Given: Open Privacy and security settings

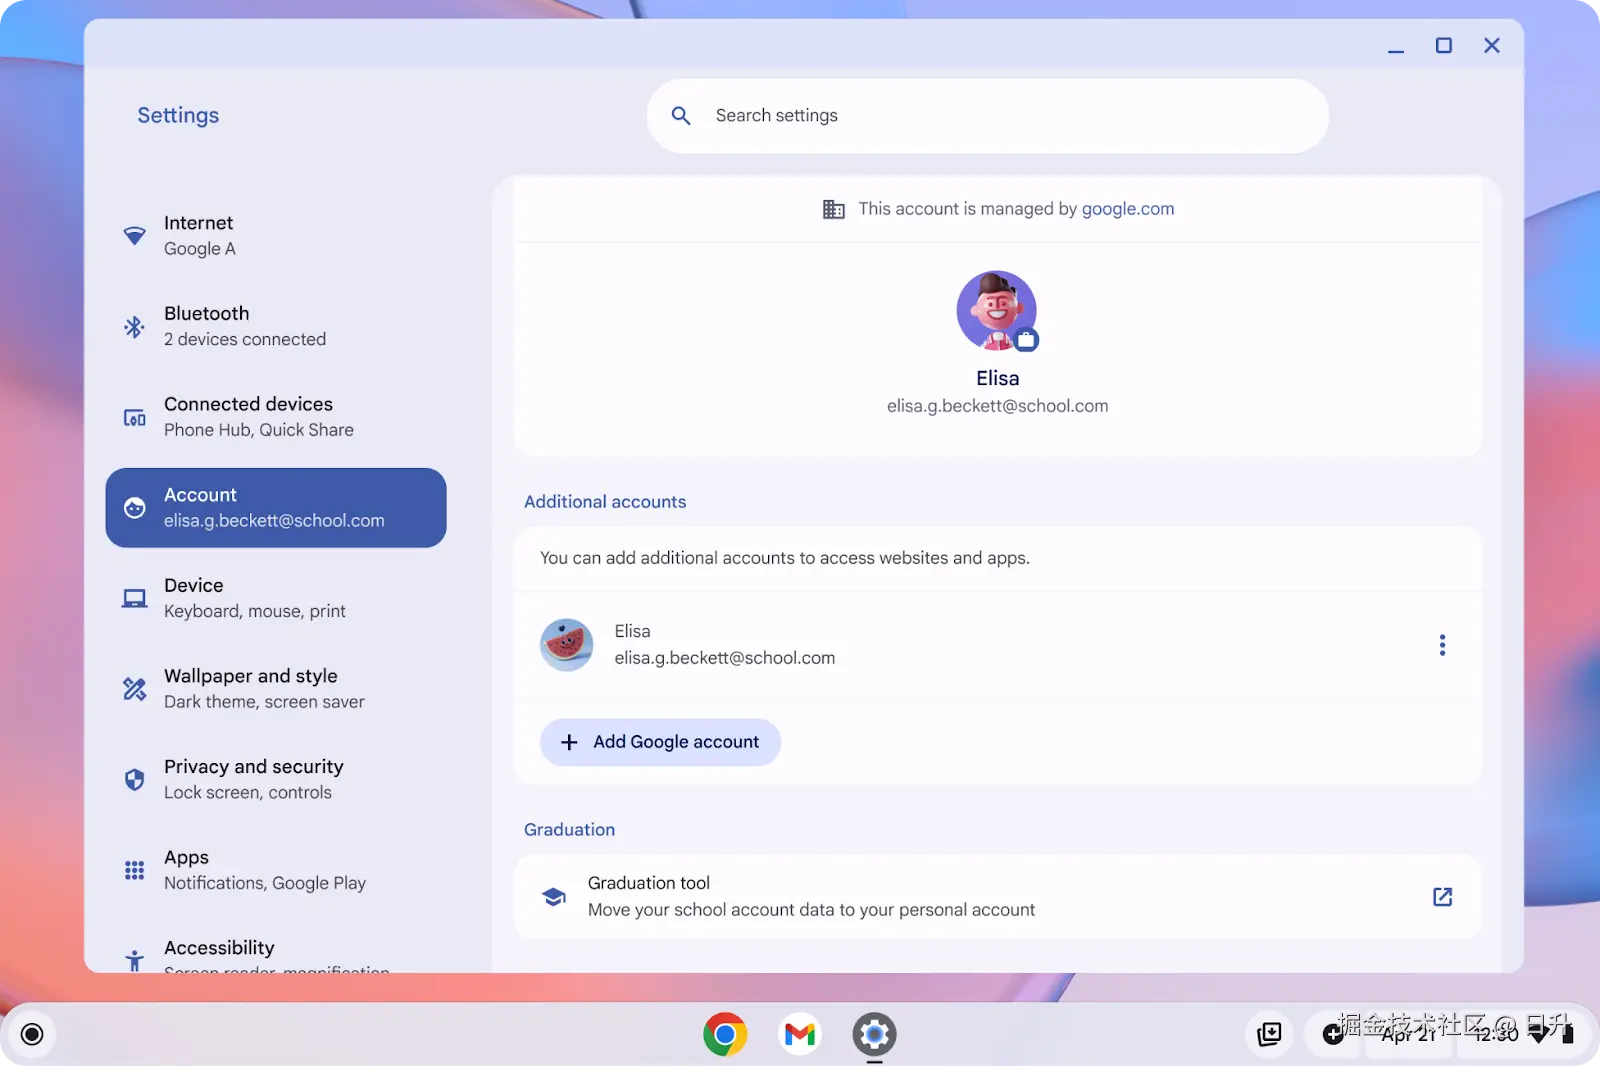Looking at the screenshot, I should click(x=276, y=779).
